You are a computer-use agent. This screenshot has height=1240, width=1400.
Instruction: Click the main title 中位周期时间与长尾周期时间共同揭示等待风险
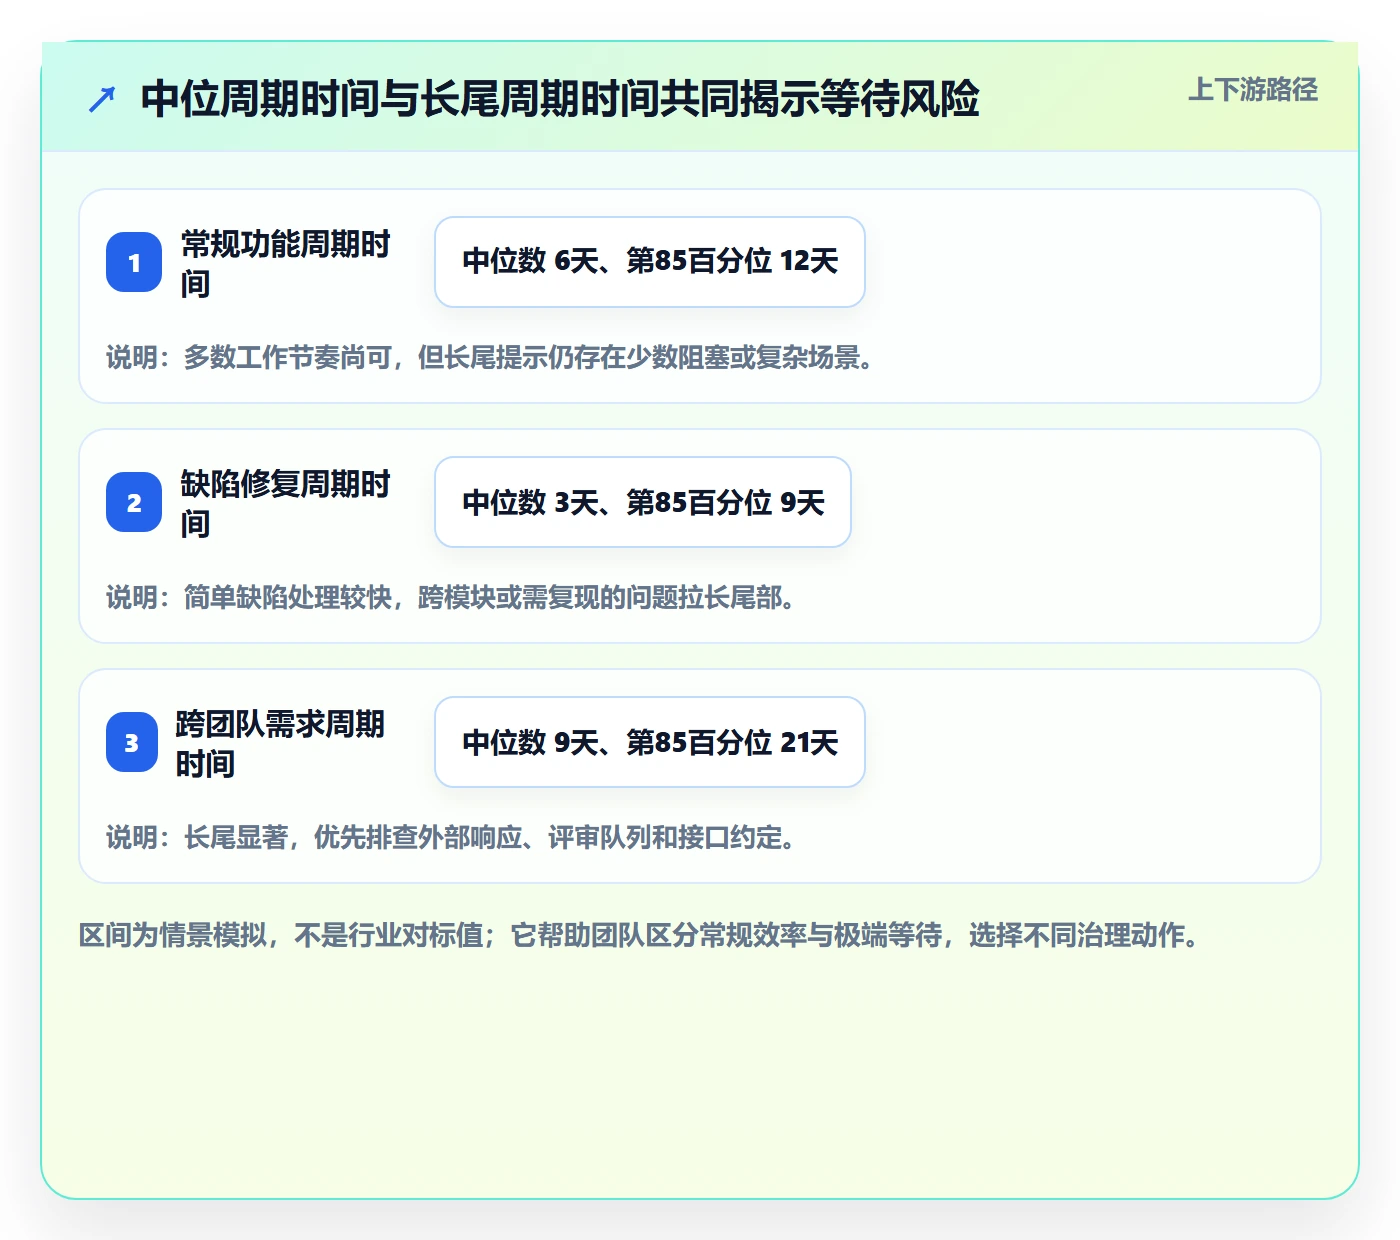coord(560,99)
